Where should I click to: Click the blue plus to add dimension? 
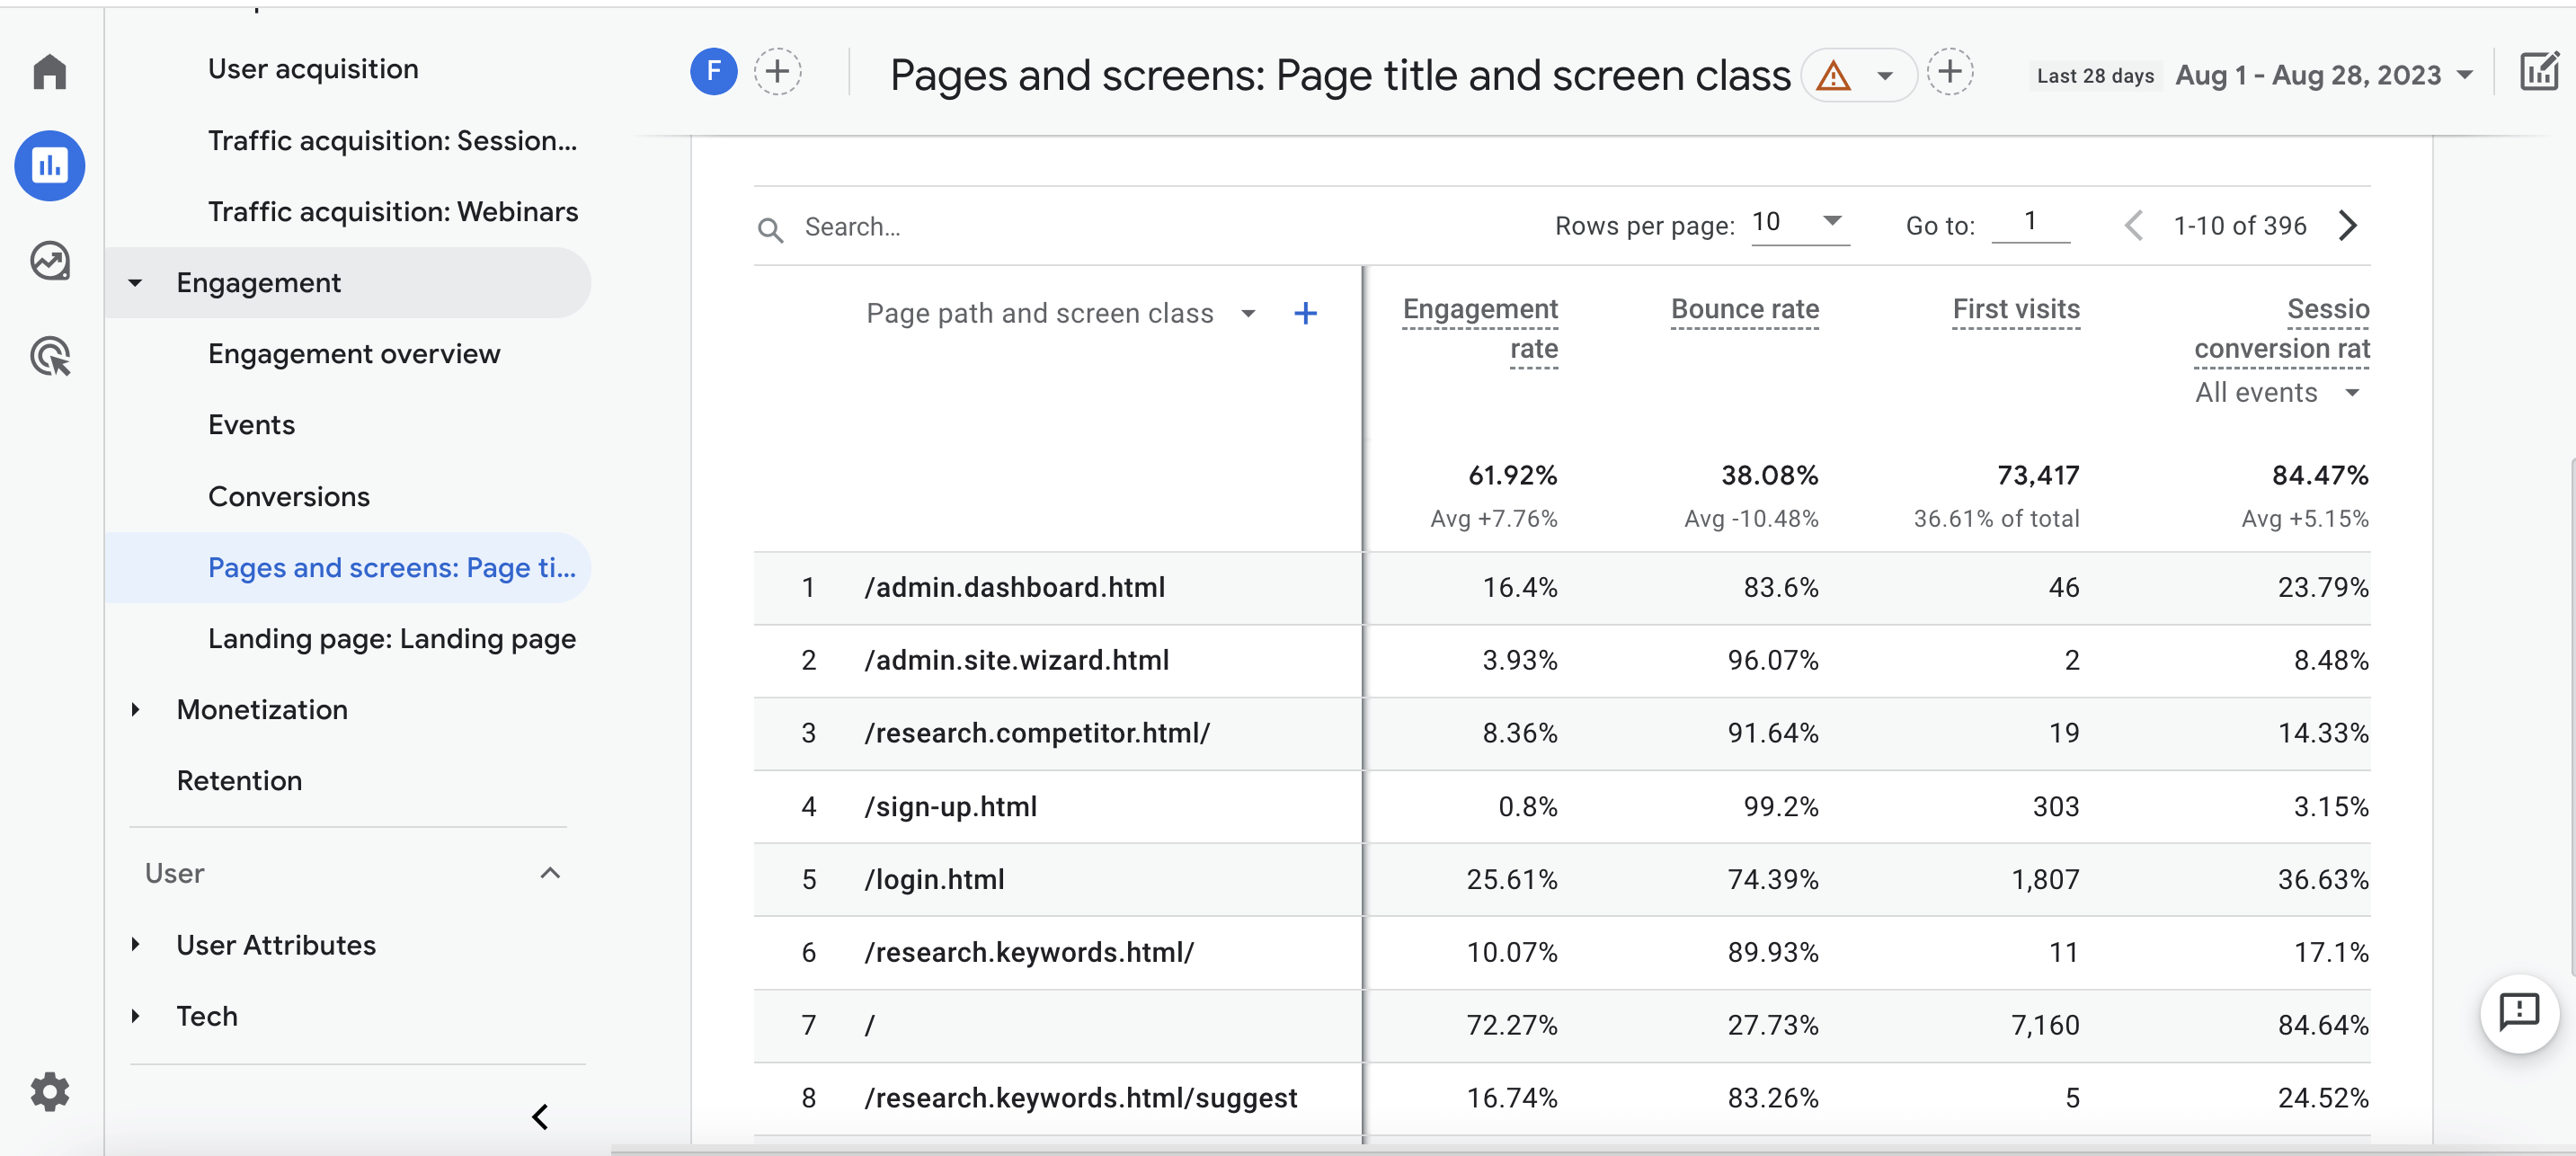(x=1304, y=314)
